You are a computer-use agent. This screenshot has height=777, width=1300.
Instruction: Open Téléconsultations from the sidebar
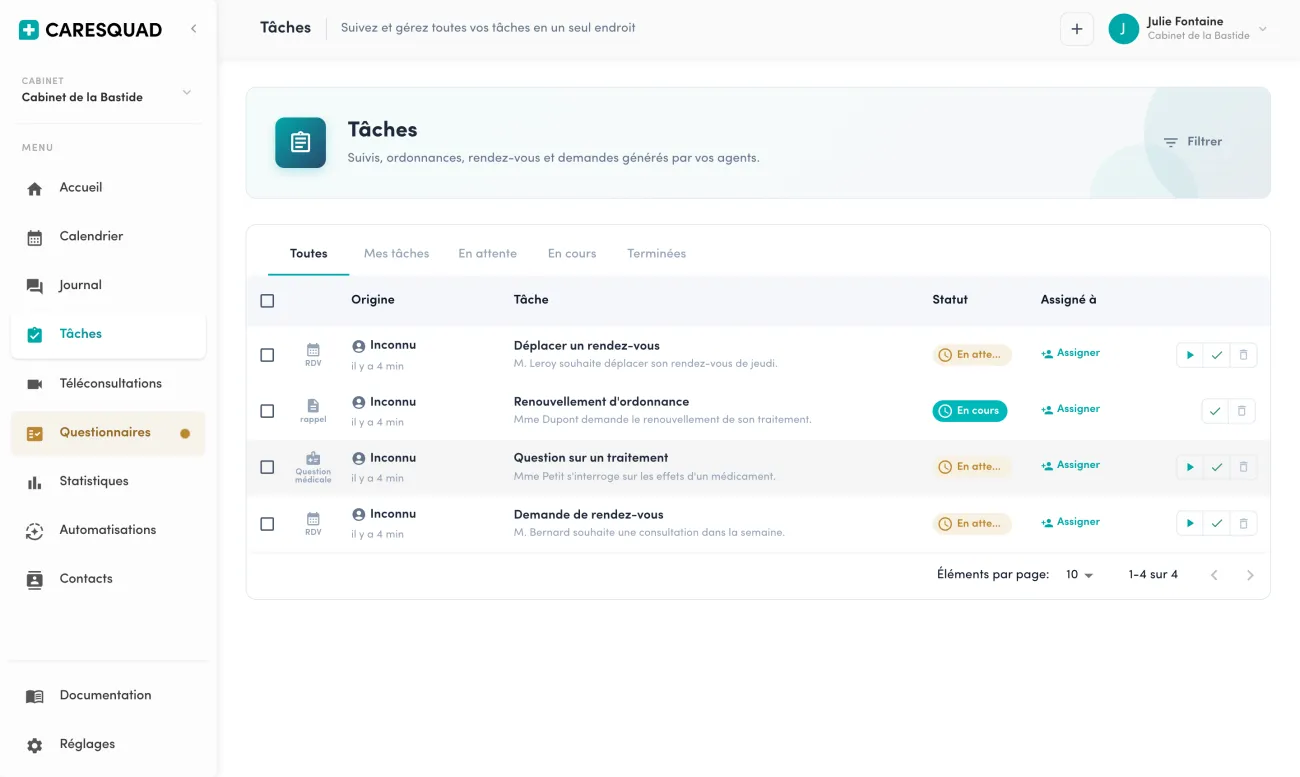tap(108, 384)
